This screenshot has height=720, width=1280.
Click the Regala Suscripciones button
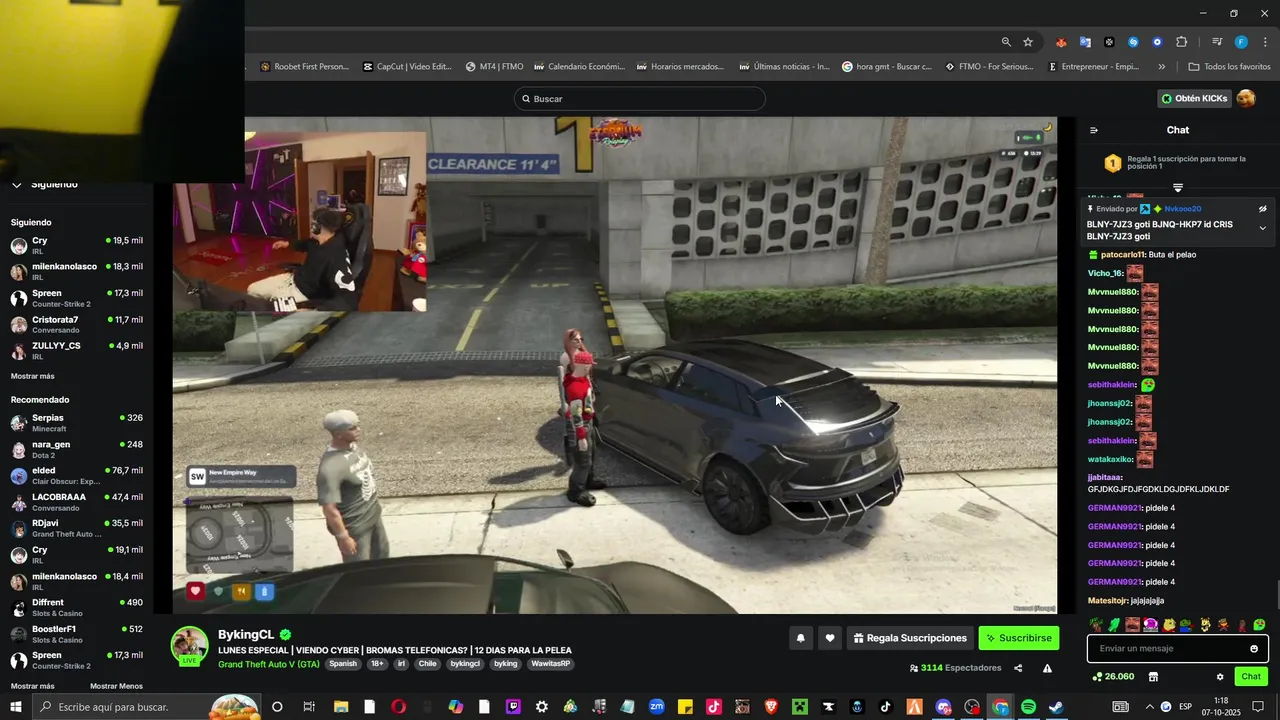[x=909, y=638]
